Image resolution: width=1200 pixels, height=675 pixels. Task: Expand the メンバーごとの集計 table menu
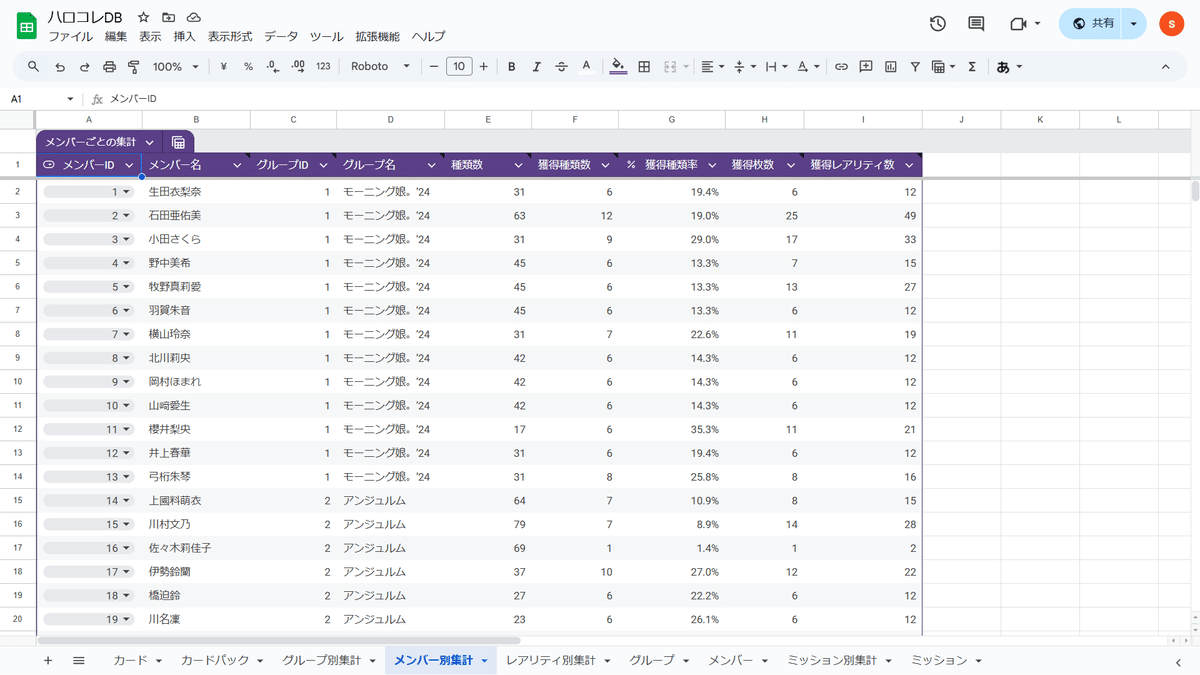pyautogui.click(x=149, y=142)
